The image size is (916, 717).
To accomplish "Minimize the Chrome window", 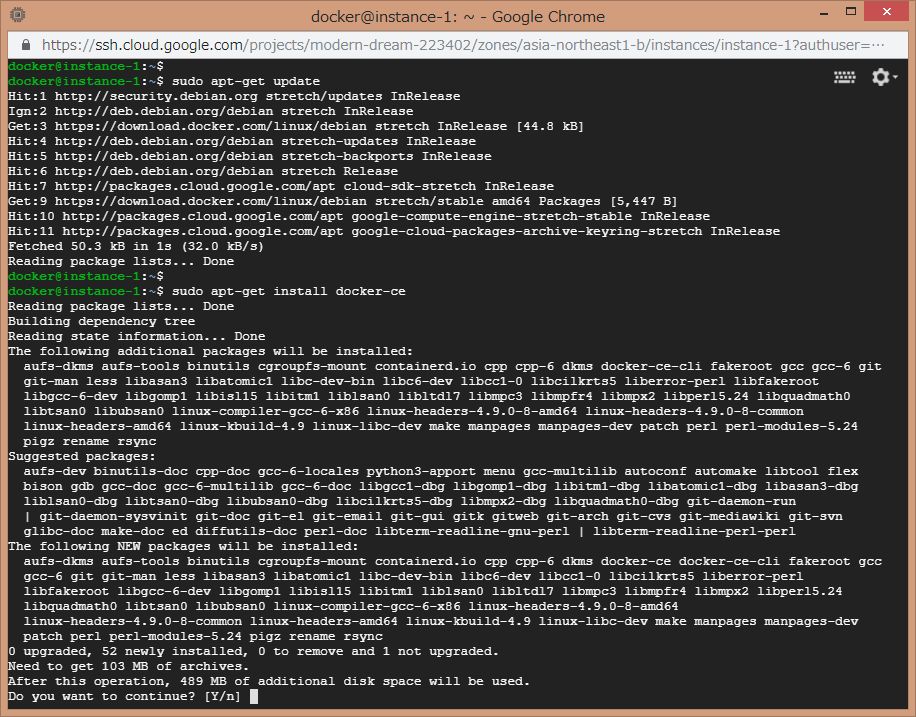I will pos(824,12).
